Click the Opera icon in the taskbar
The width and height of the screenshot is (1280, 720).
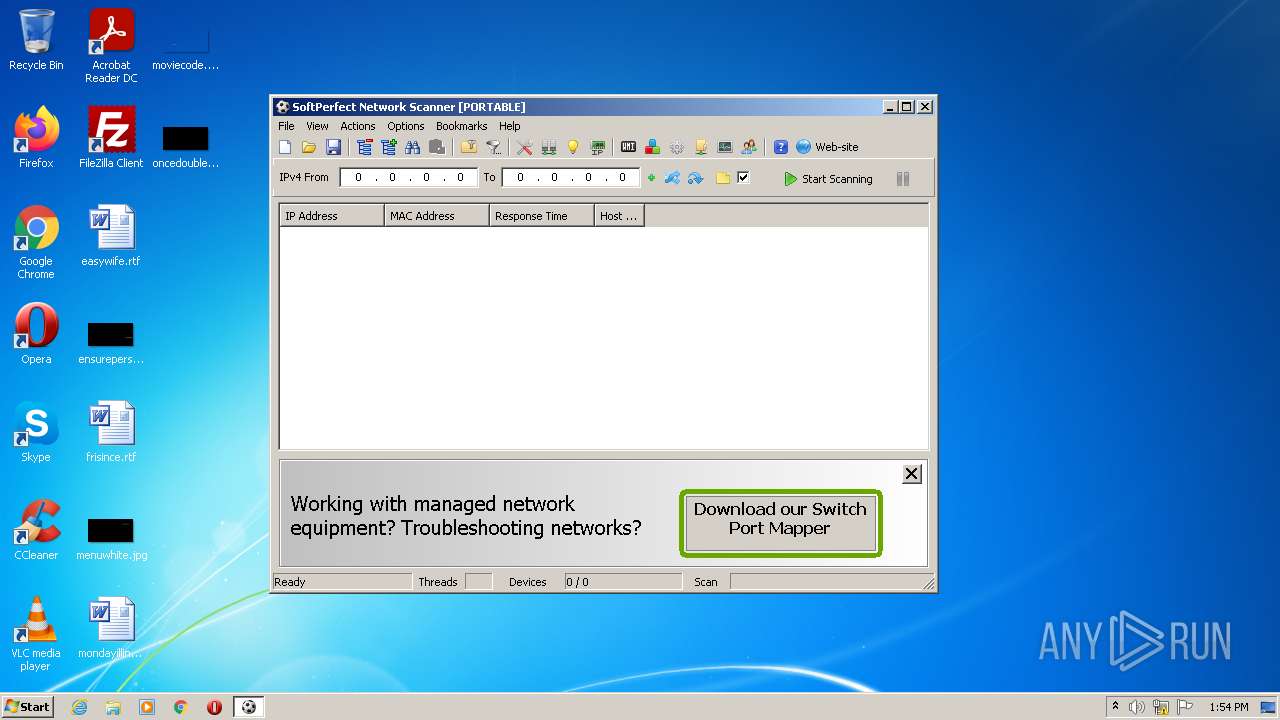point(214,707)
